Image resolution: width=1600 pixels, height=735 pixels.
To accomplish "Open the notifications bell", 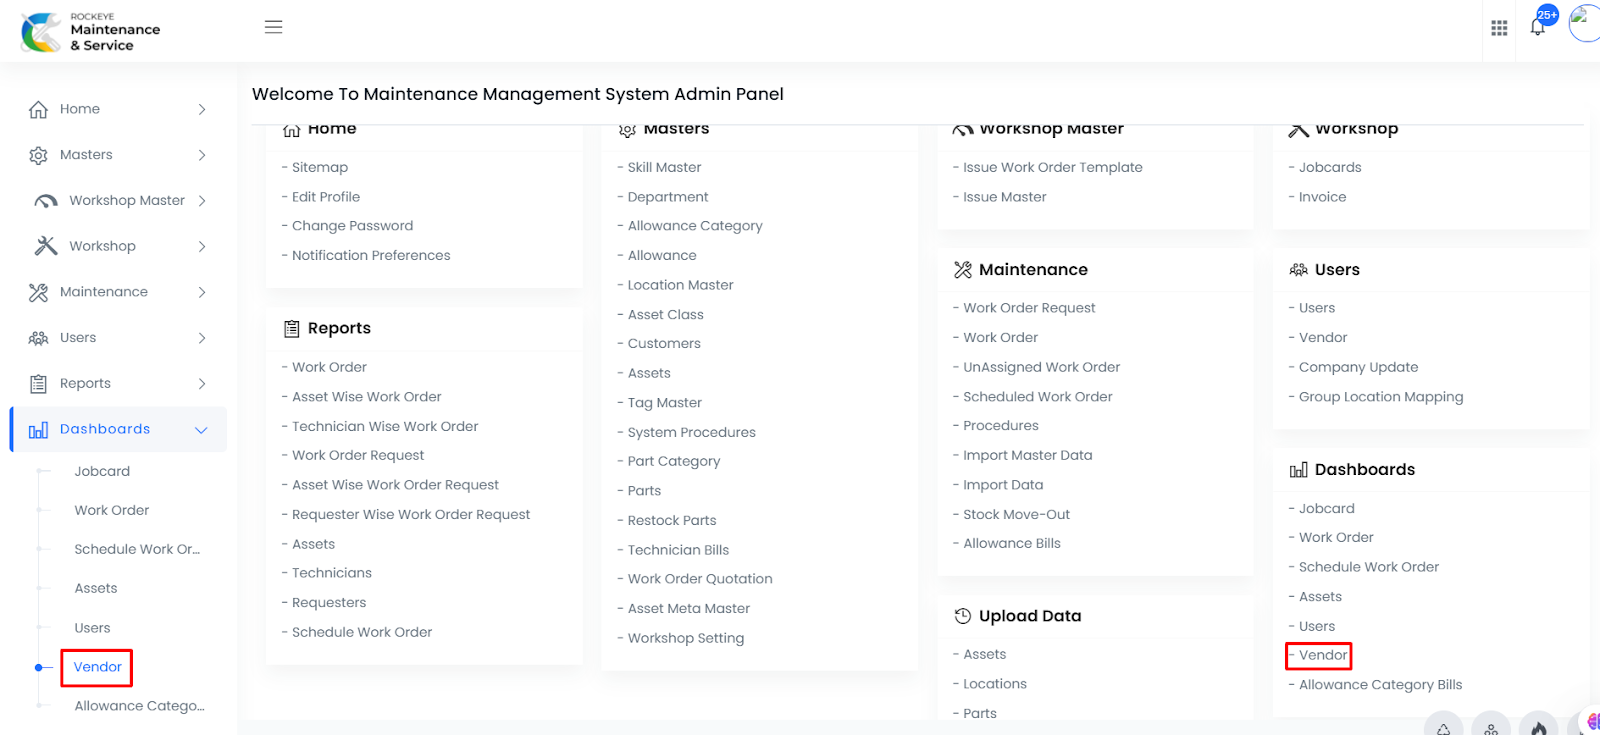I will point(1538,27).
